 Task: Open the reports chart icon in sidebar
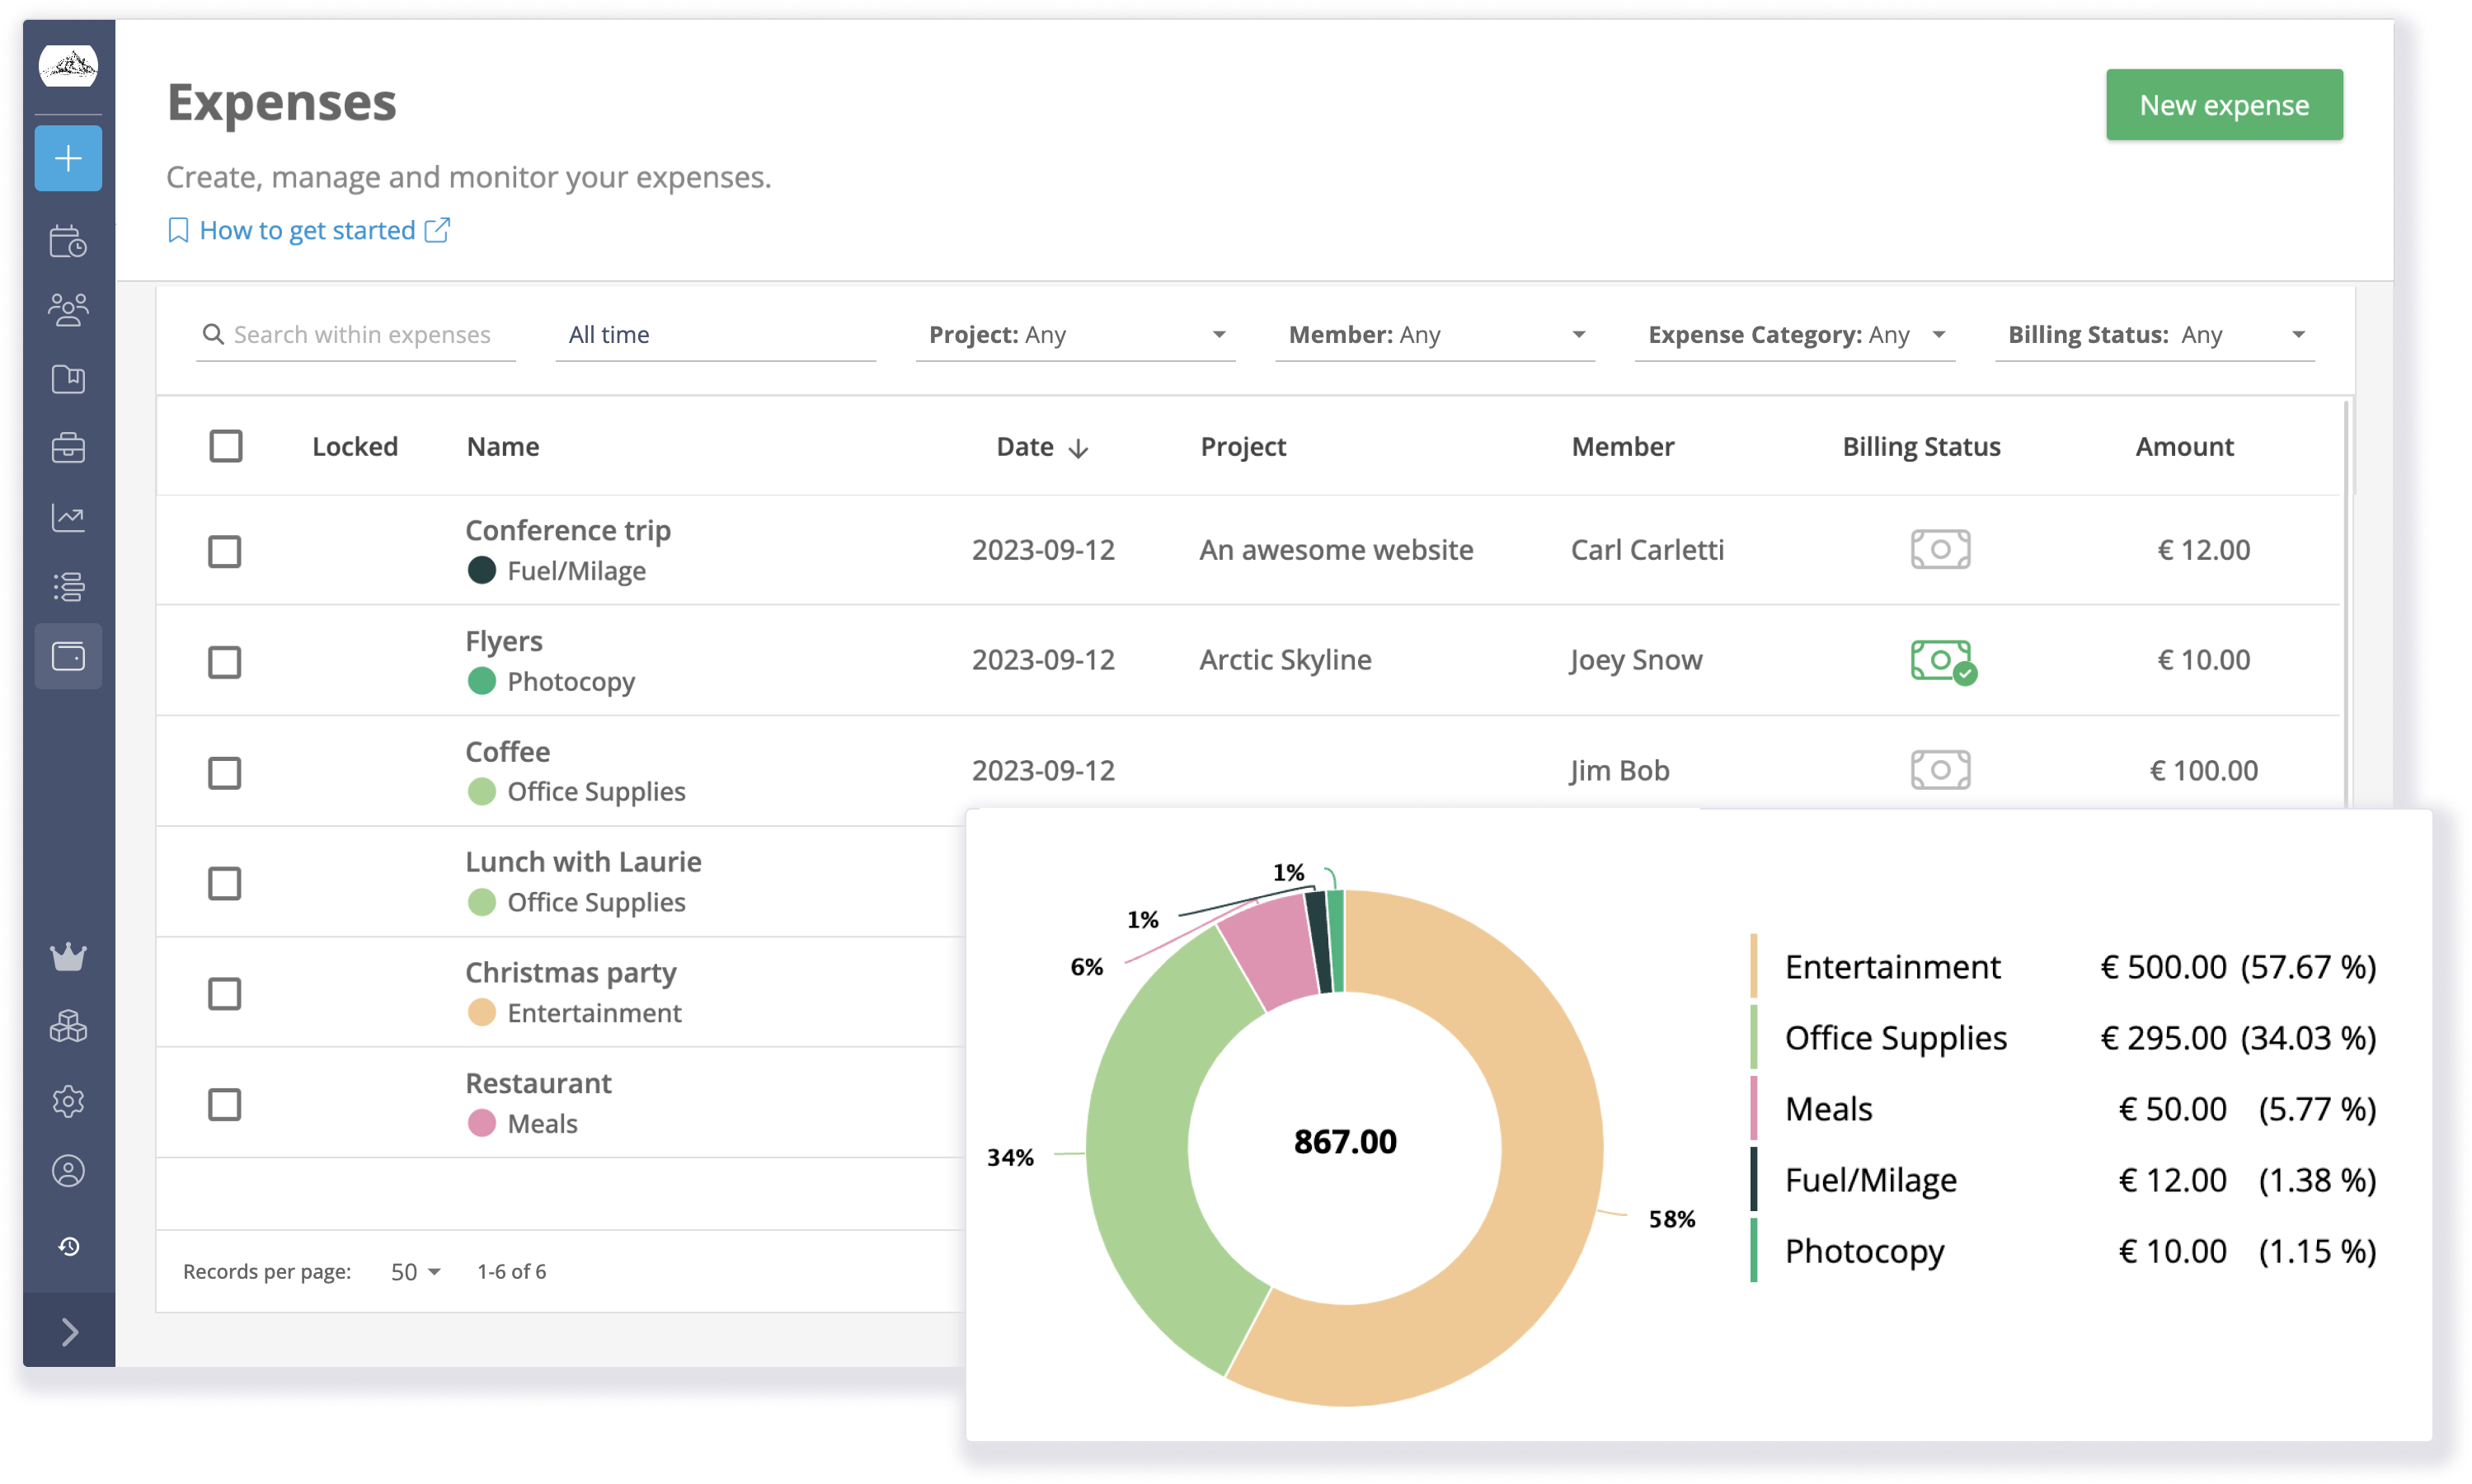(x=68, y=518)
